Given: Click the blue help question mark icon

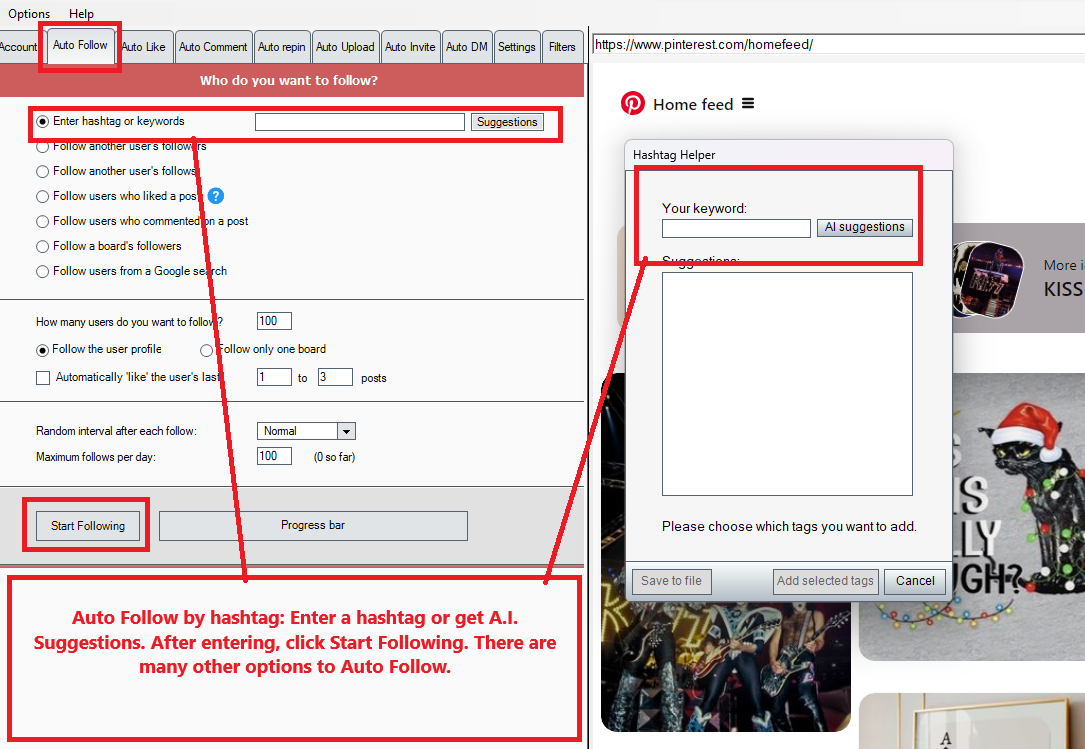Looking at the screenshot, I should (215, 196).
